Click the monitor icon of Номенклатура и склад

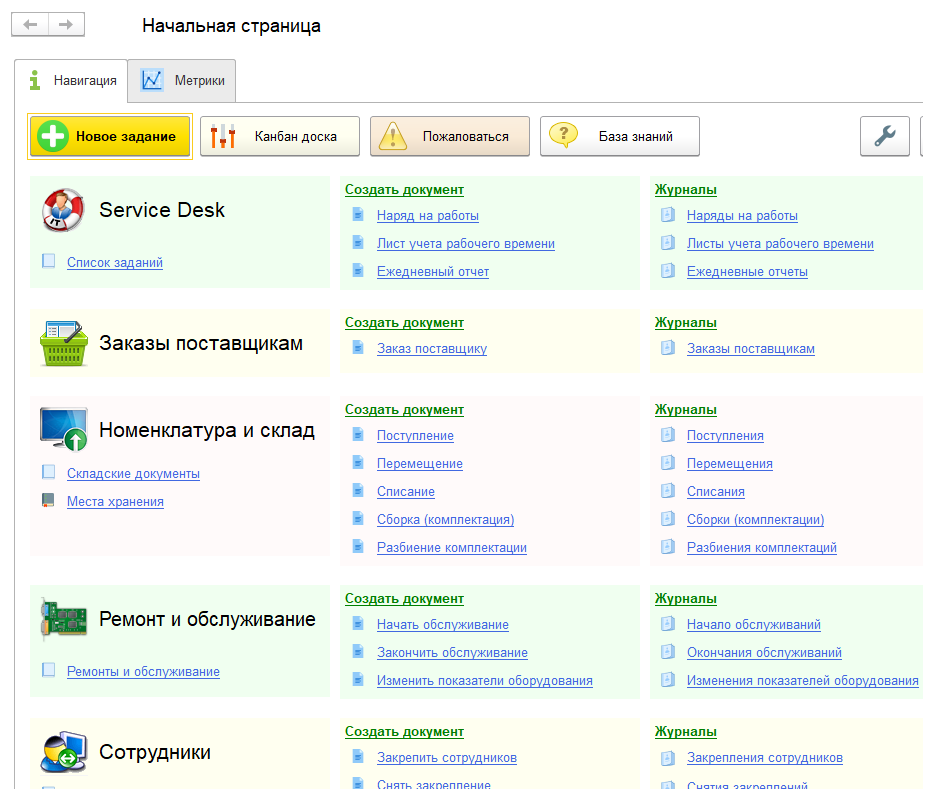coord(62,428)
